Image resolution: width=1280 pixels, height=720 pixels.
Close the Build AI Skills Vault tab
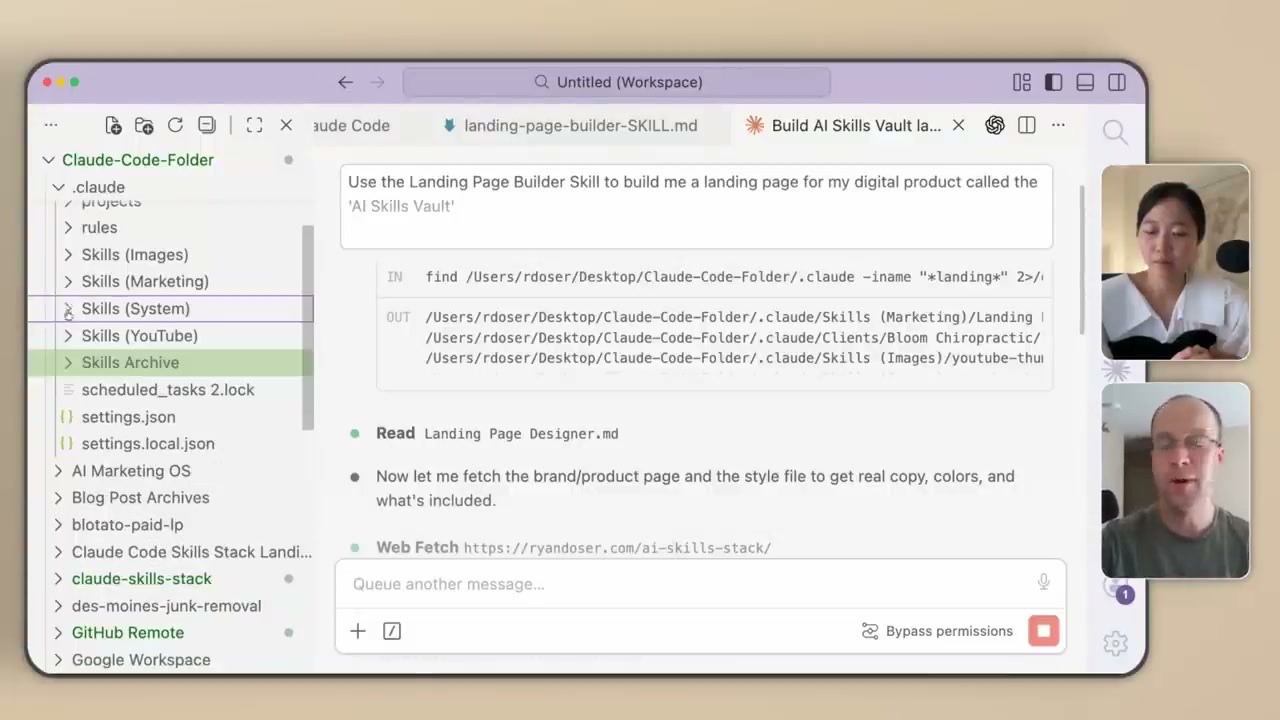958,125
